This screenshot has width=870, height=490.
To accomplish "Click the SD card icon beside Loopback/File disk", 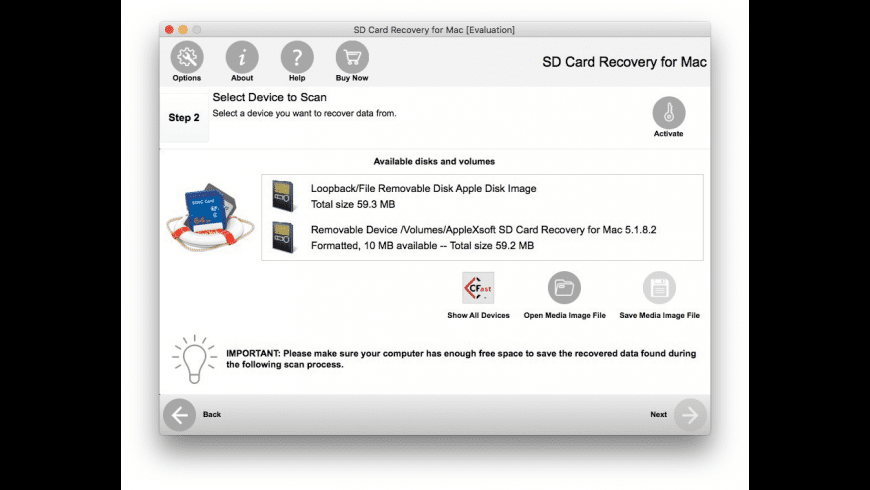I will (x=283, y=196).
